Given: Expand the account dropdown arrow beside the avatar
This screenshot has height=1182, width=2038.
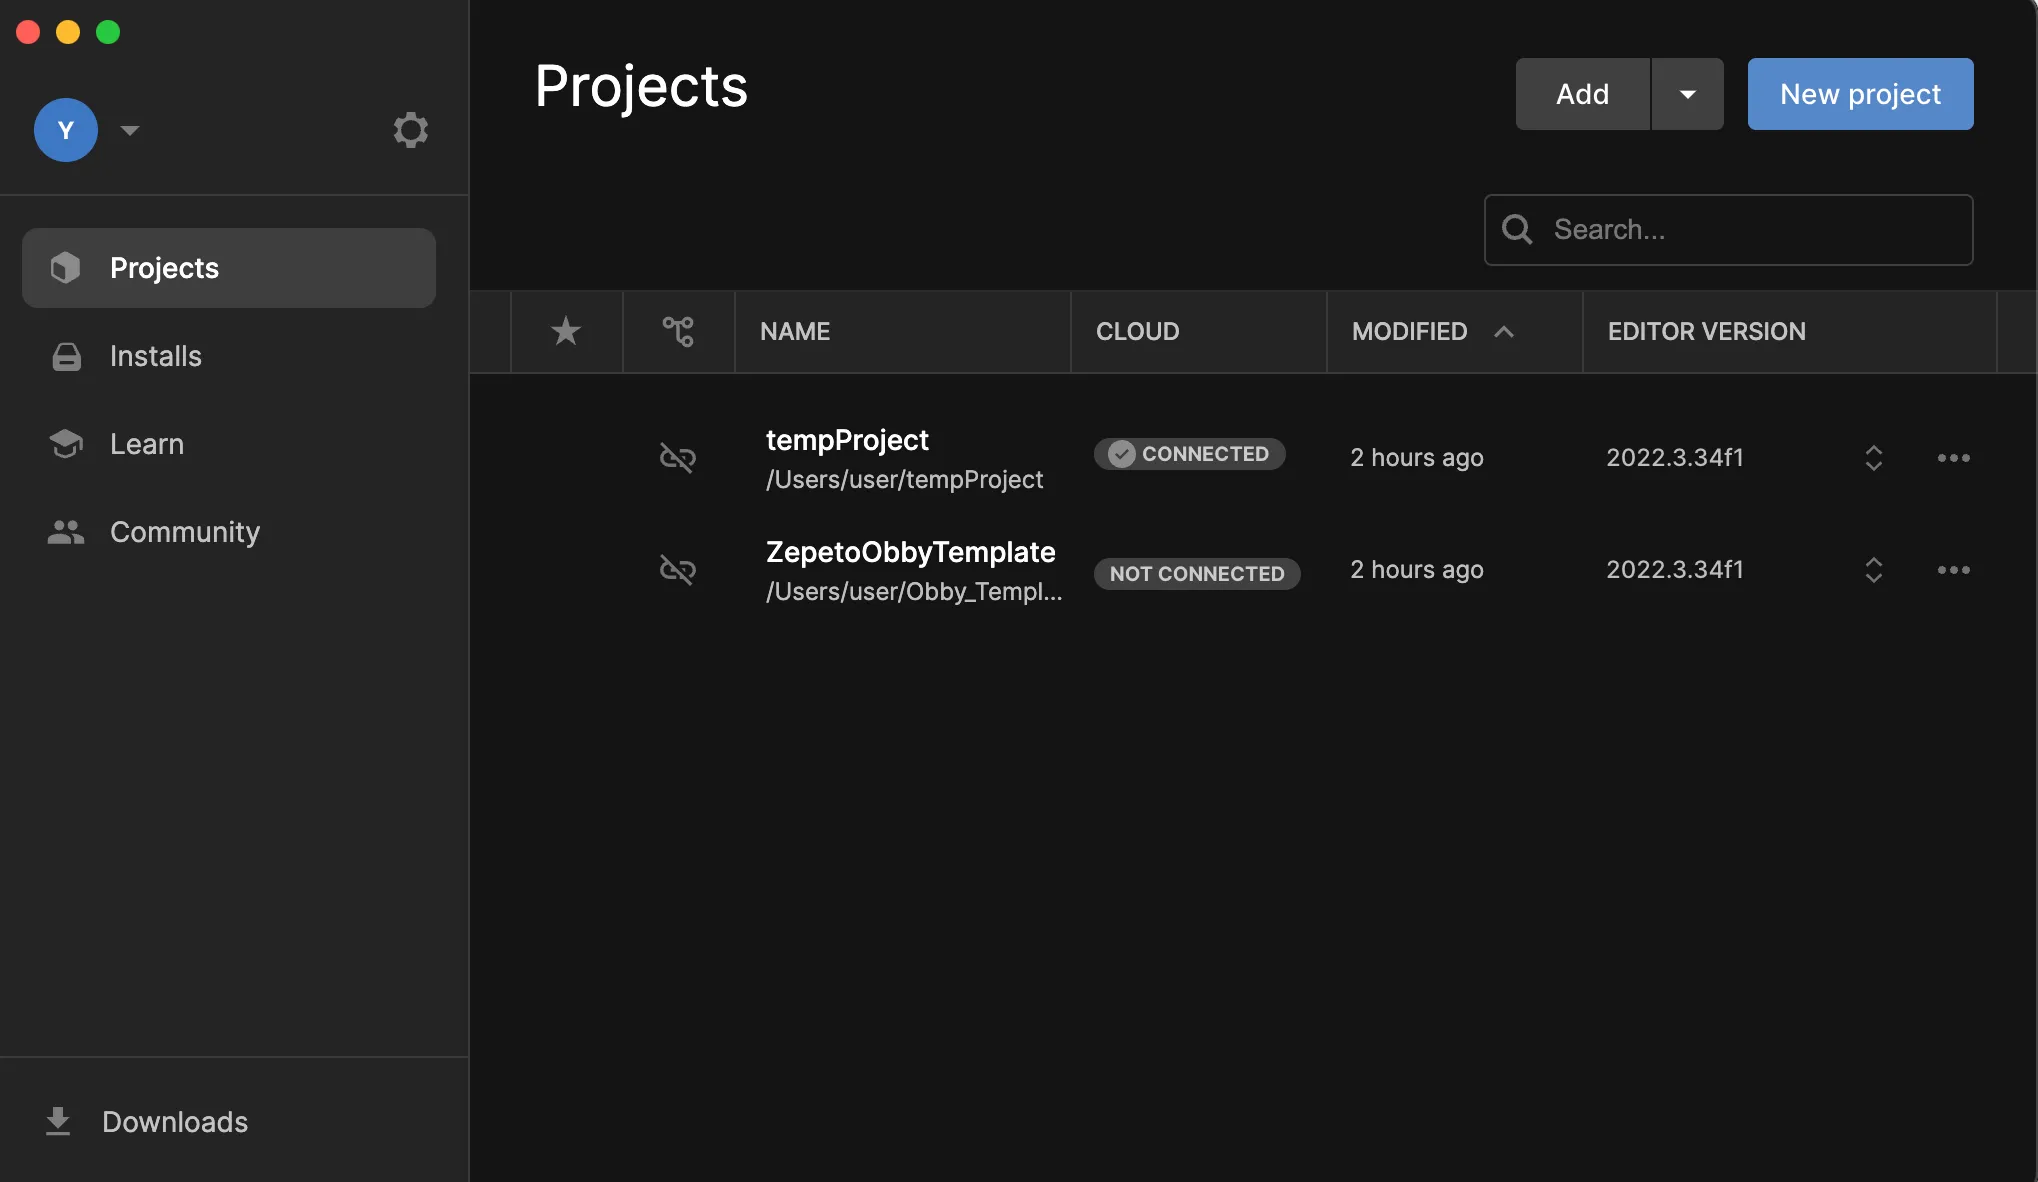Looking at the screenshot, I should coord(130,130).
